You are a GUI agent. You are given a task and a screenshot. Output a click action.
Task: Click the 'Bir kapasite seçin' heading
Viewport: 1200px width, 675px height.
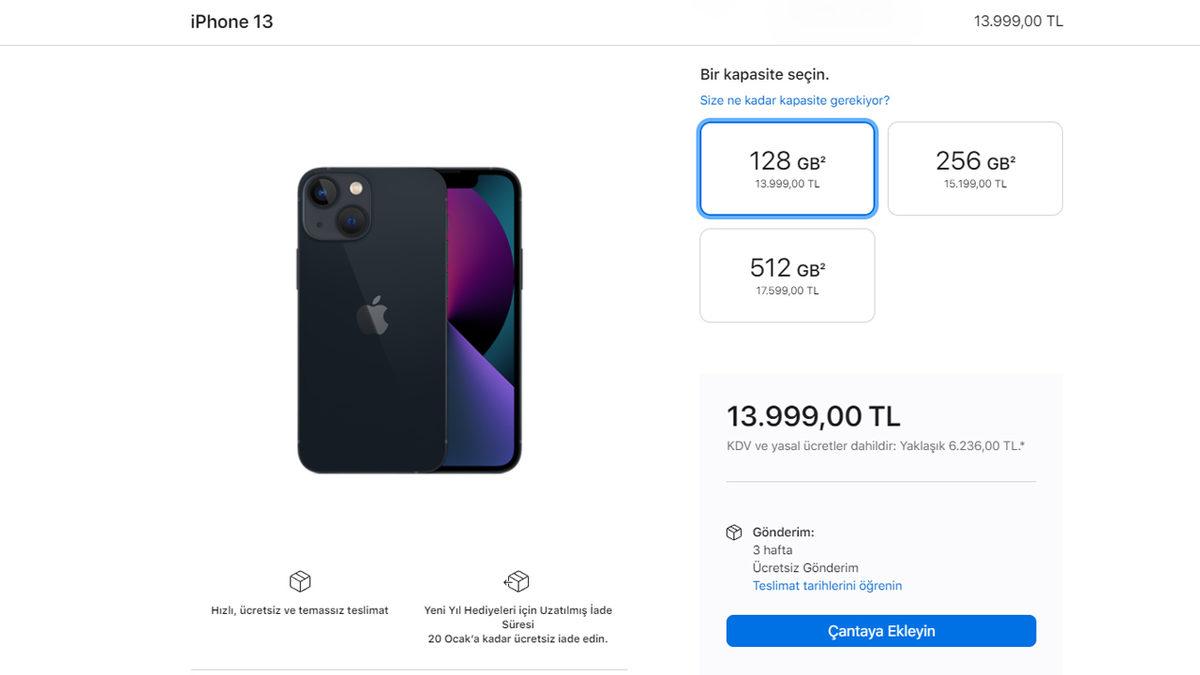click(x=765, y=73)
